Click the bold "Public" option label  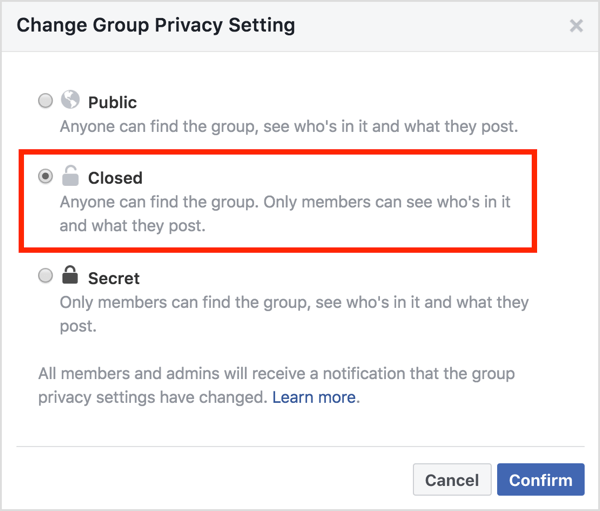(x=112, y=102)
